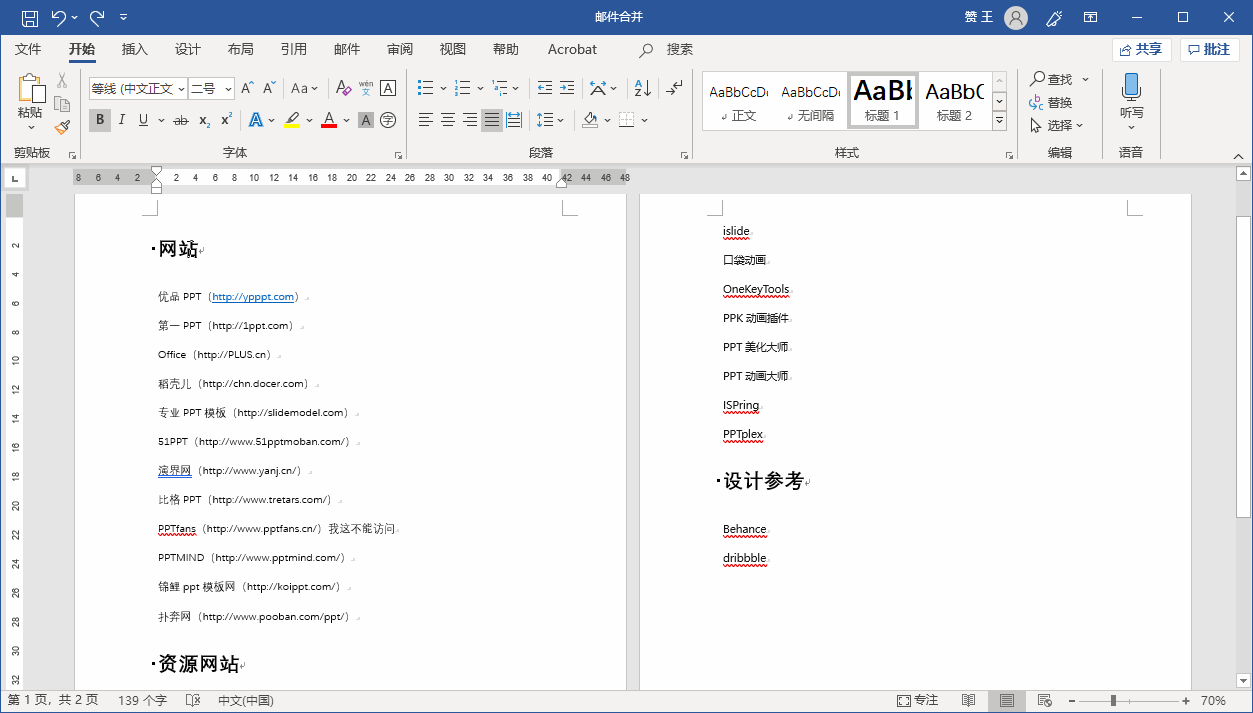Expand the Styles gallery
The image size is (1253, 713).
(x=999, y=121)
